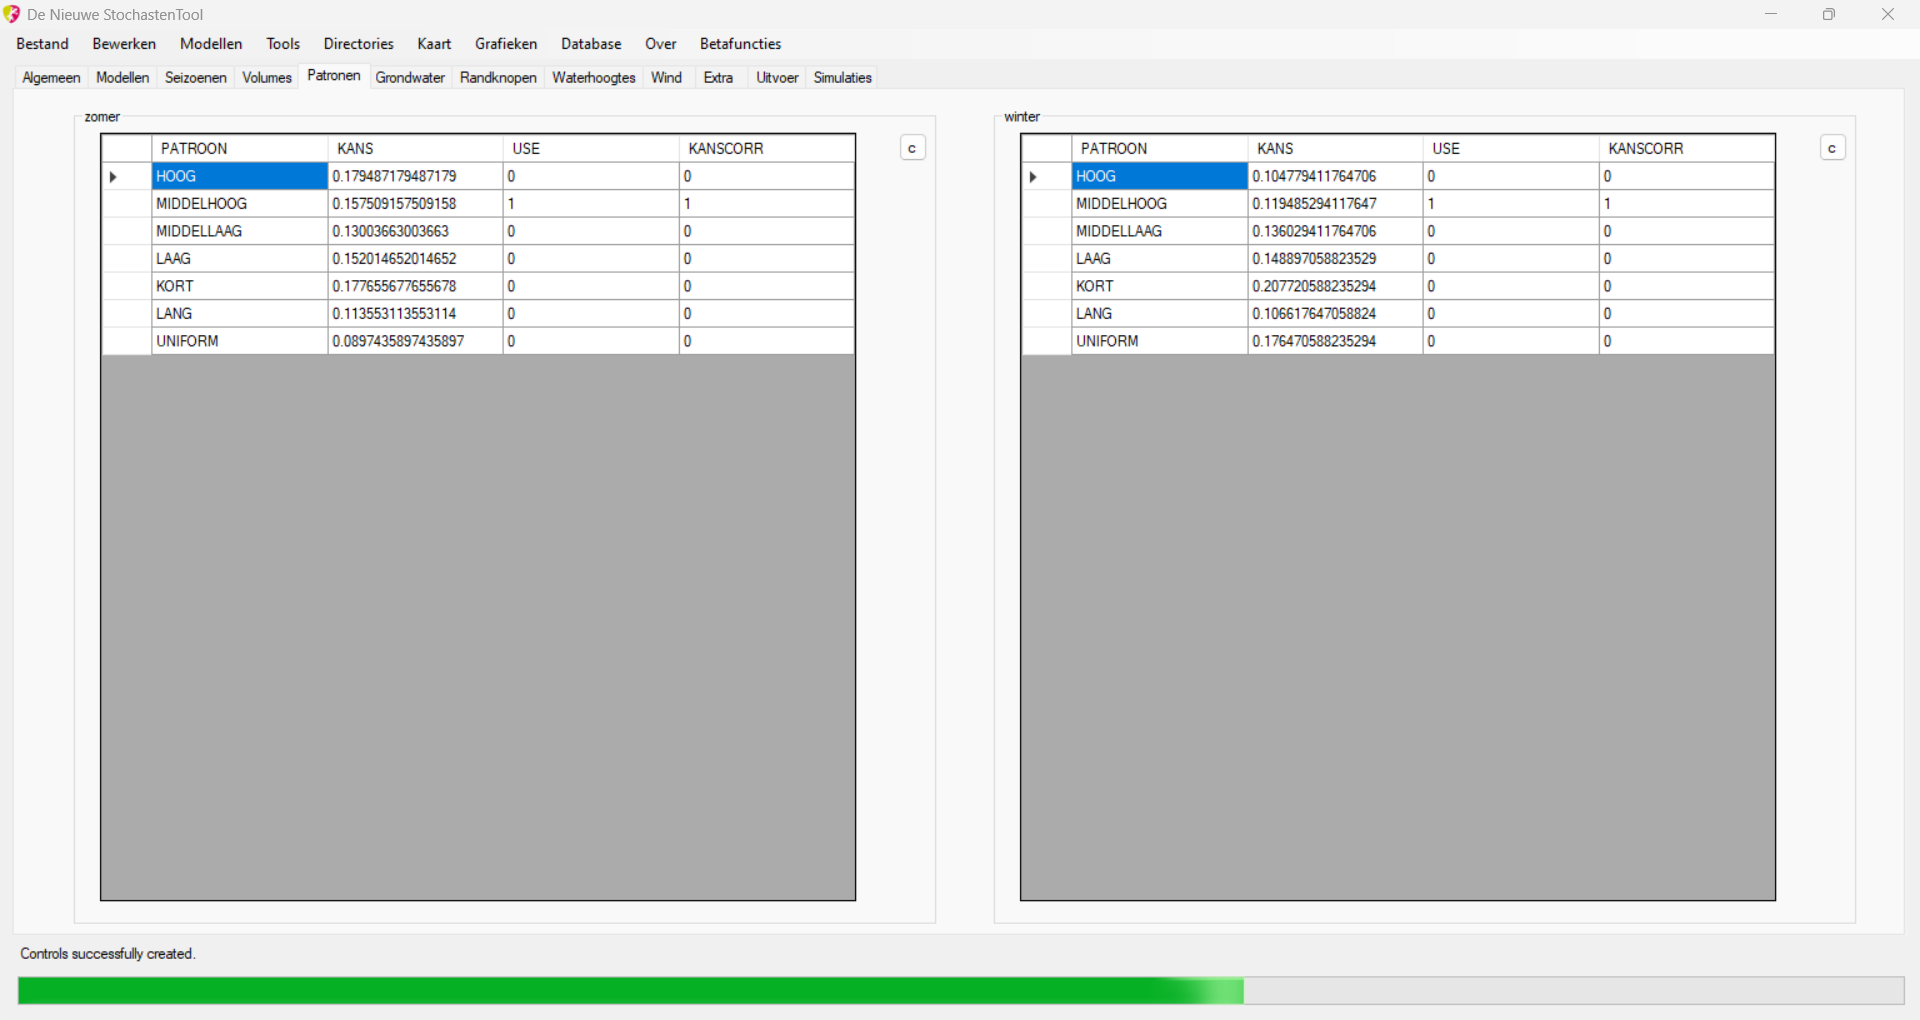Image resolution: width=1920 pixels, height=1020 pixels.
Task: Open the Betafuncties menu
Action: pyautogui.click(x=741, y=44)
